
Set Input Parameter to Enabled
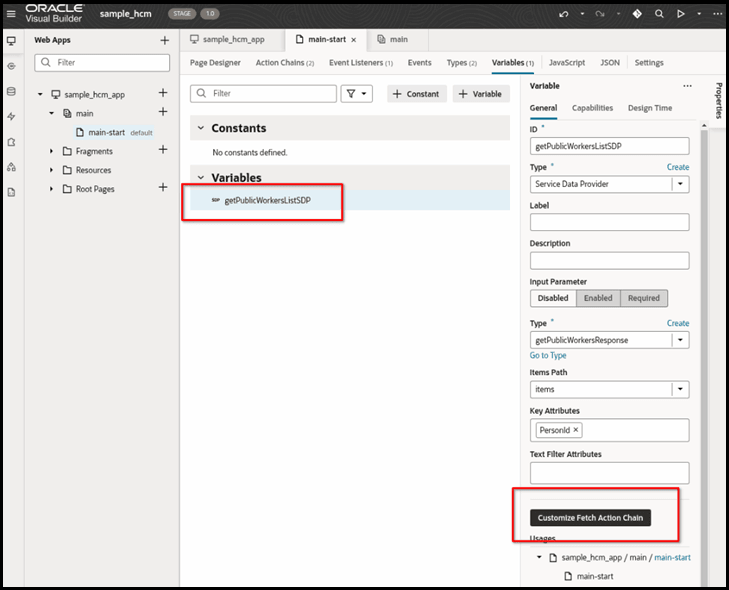pyautogui.click(x=598, y=298)
